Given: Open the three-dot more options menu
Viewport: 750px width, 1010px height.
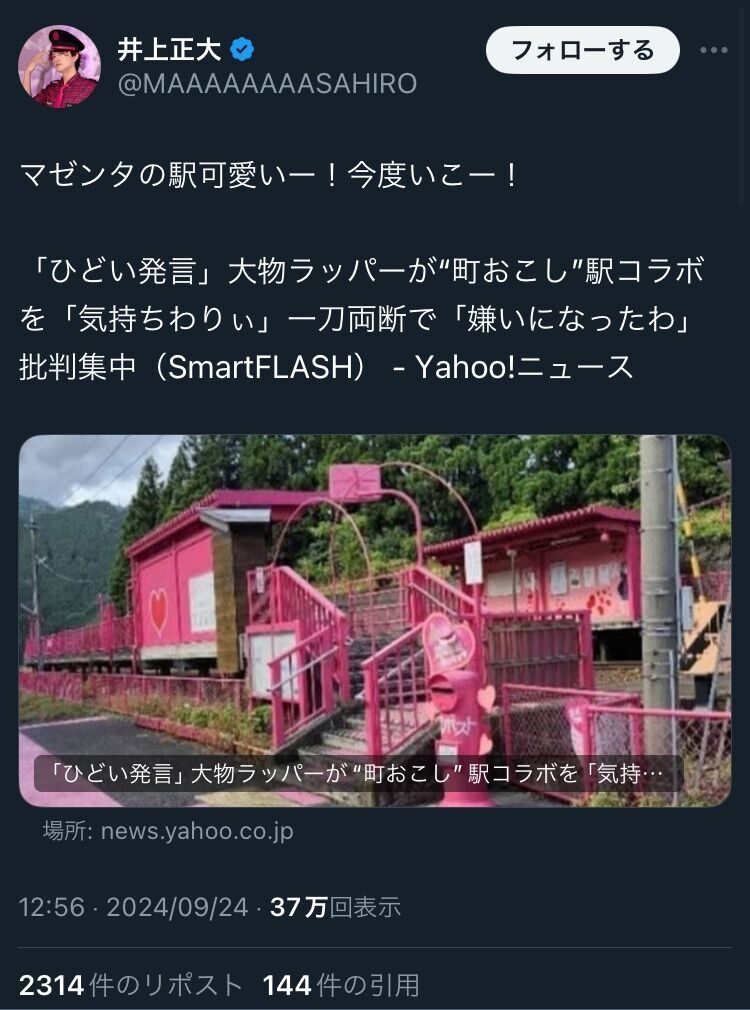Looking at the screenshot, I should click(x=714, y=50).
